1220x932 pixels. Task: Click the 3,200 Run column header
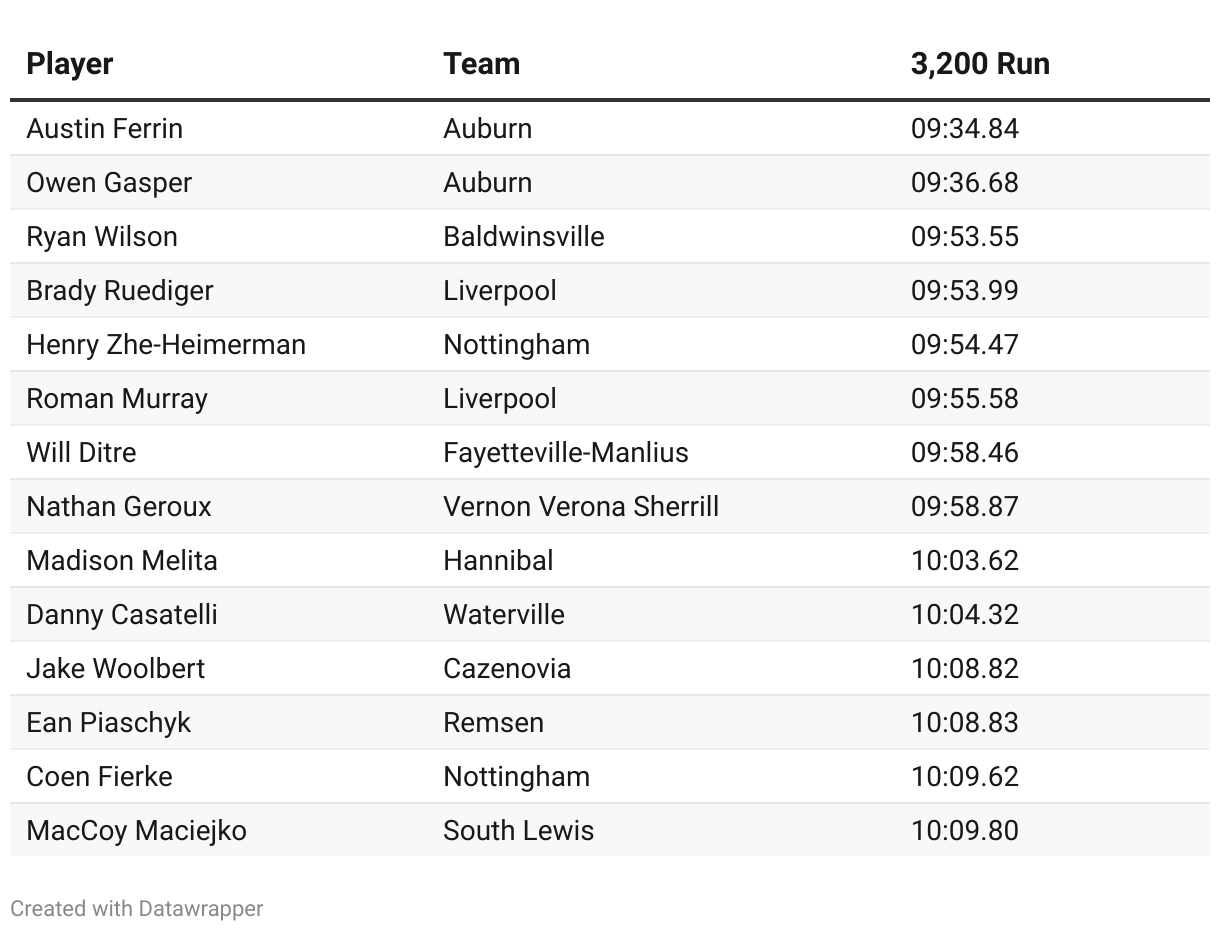click(x=979, y=64)
